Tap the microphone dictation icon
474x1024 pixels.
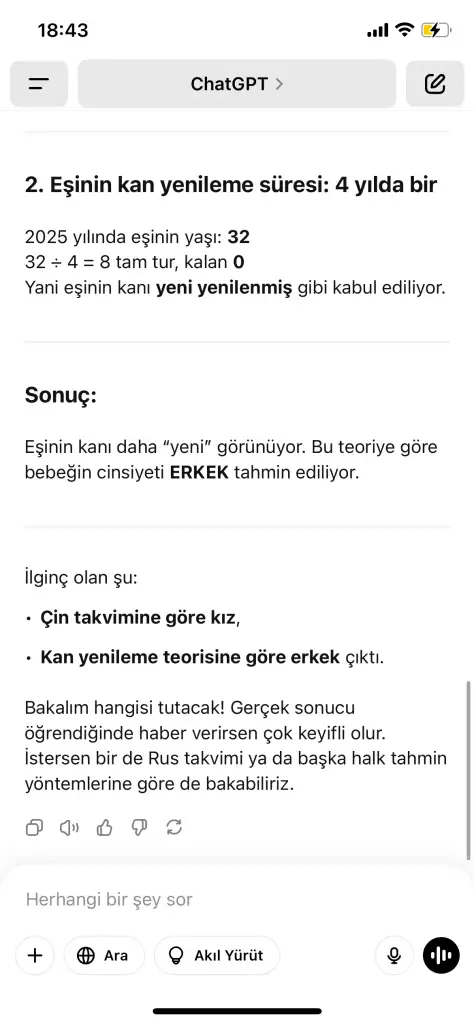pyautogui.click(x=394, y=955)
